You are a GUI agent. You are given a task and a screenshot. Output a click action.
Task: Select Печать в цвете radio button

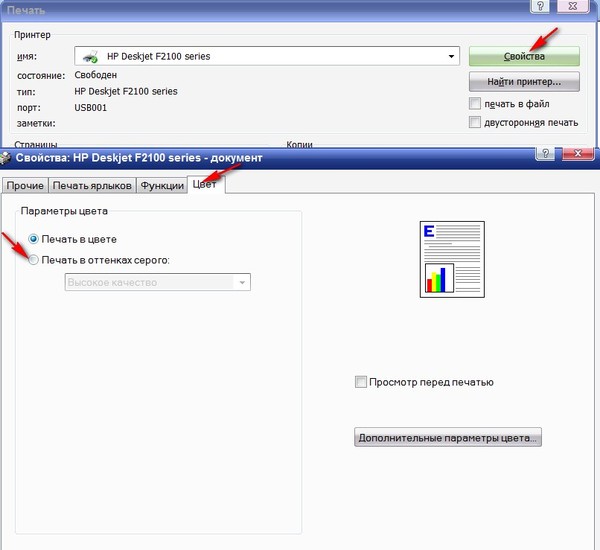click(x=34, y=239)
